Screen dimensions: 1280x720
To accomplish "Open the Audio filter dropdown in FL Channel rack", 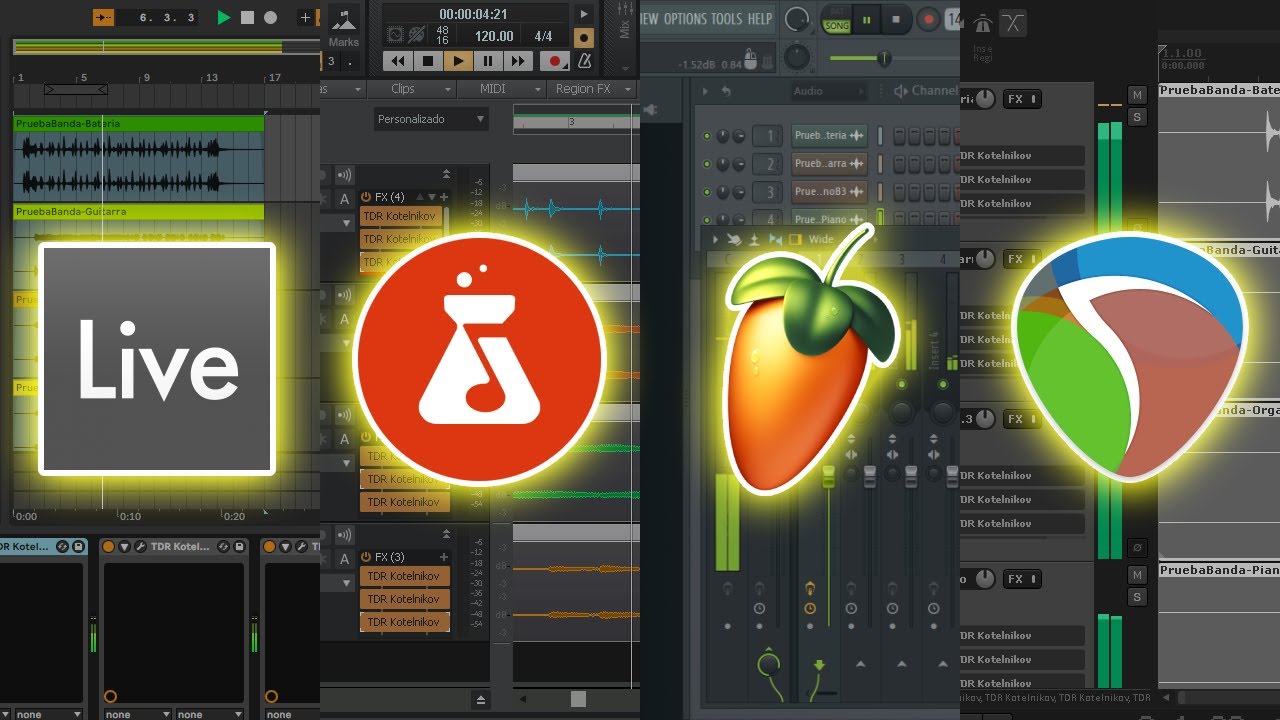I will 828,91.
